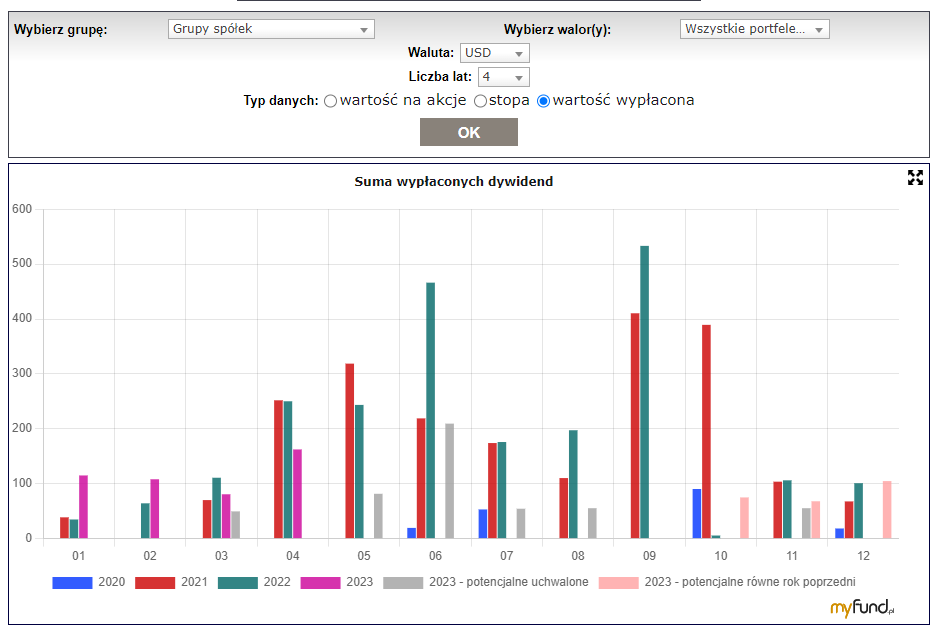
Task: Open the 'Liczba lat' years dropdown
Action: (503, 77)
